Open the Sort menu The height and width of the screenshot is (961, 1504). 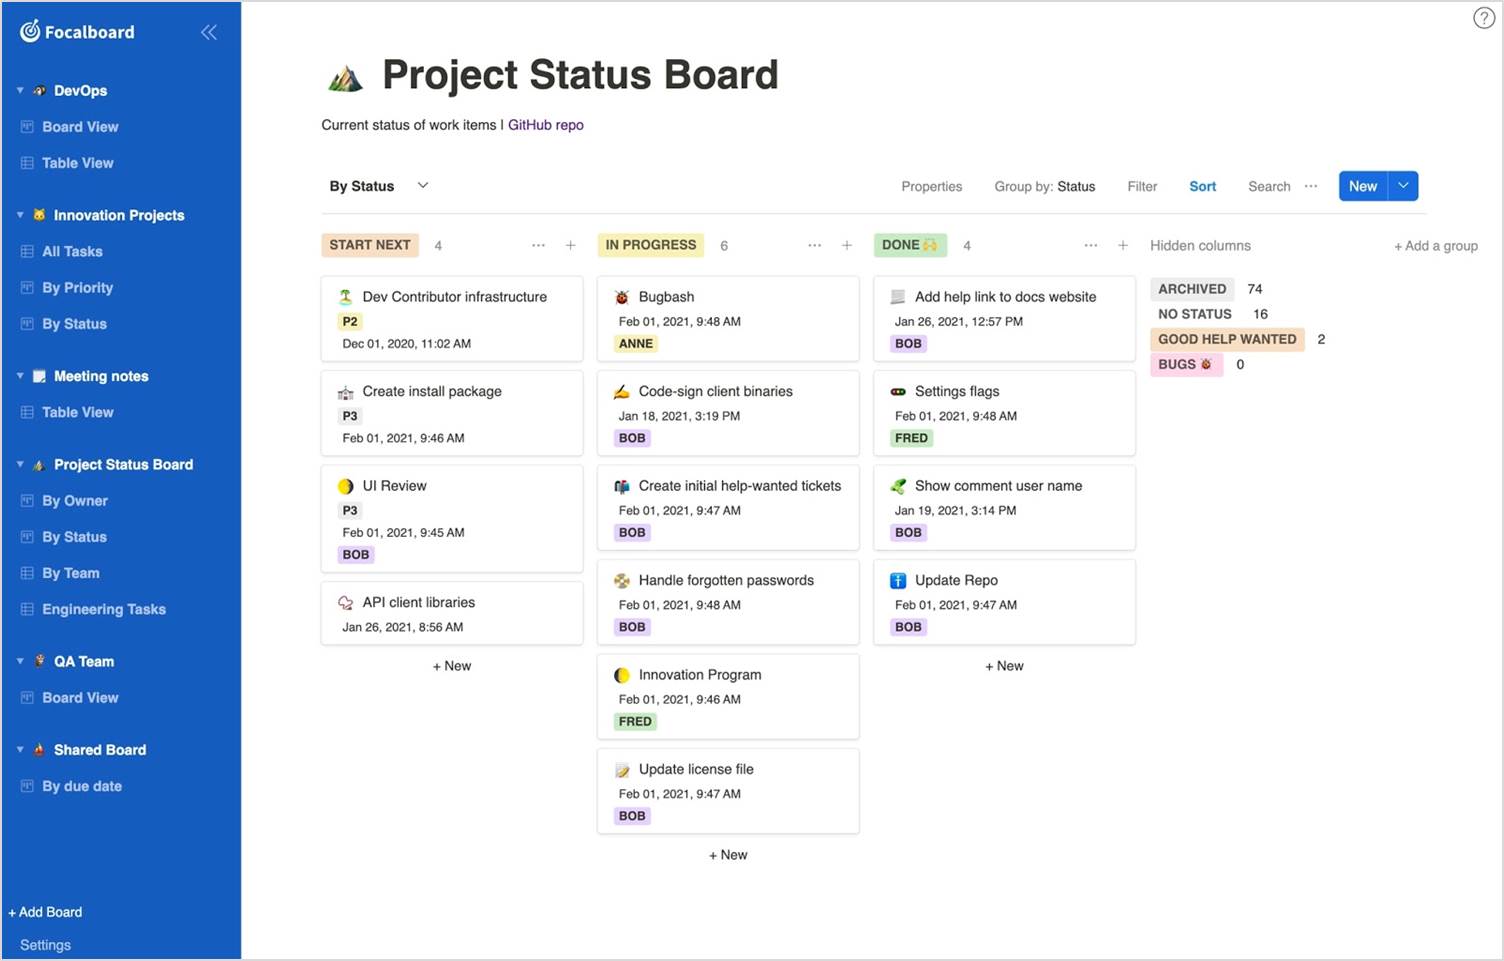[1202, 186]
